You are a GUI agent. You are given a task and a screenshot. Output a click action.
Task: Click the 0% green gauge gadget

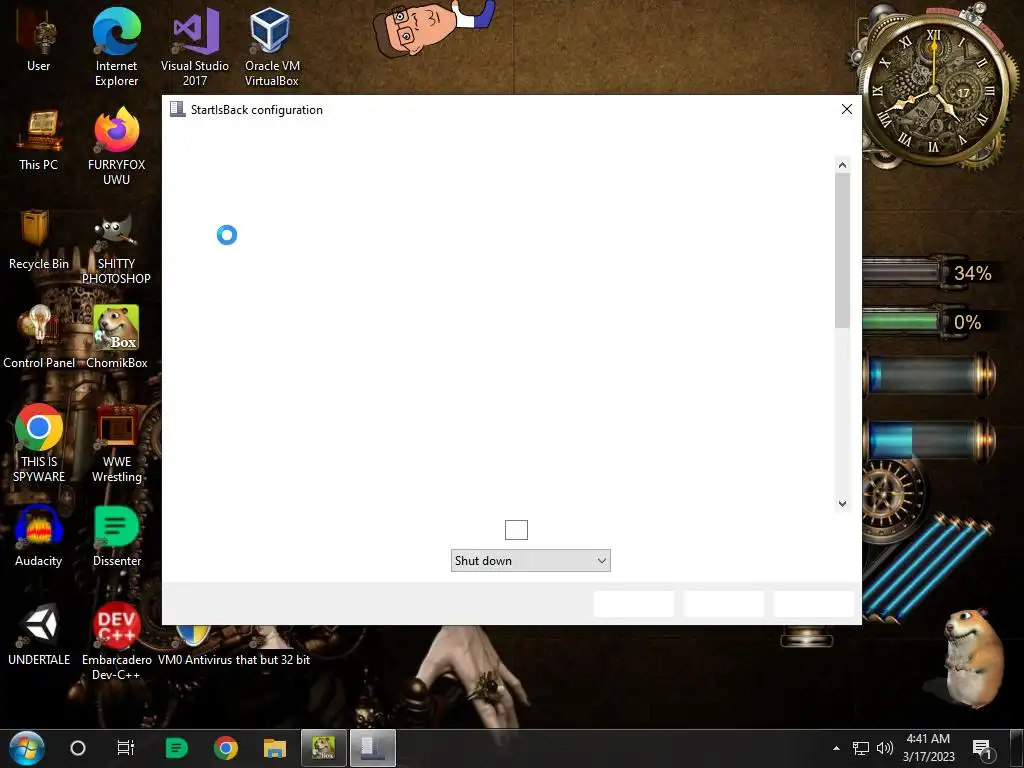(x=927, y=322)
